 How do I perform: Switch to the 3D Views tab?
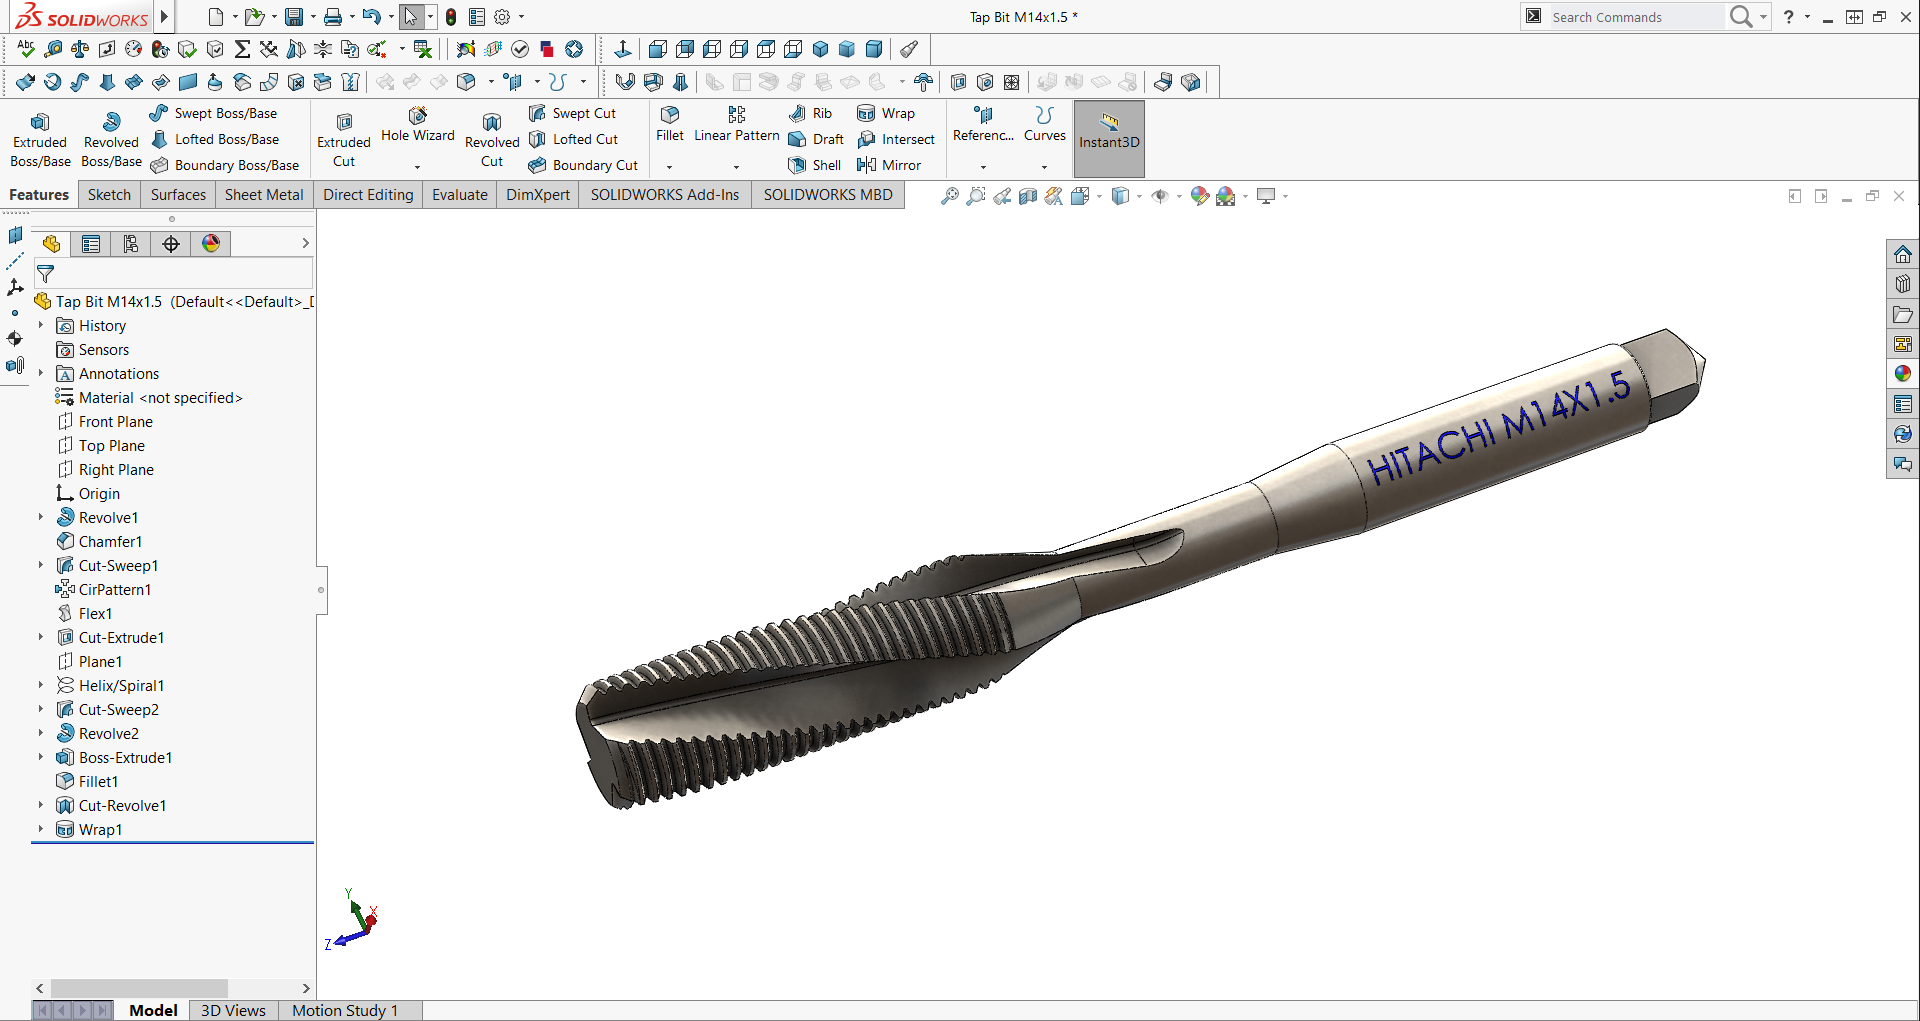[x=233, y=1011]
